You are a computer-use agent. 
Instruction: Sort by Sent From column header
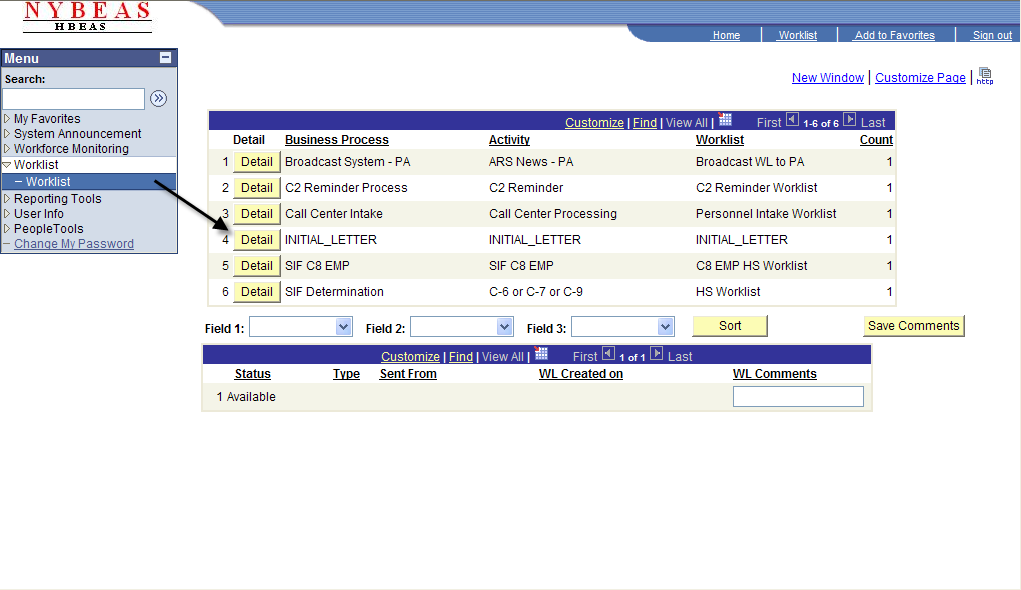408,374
